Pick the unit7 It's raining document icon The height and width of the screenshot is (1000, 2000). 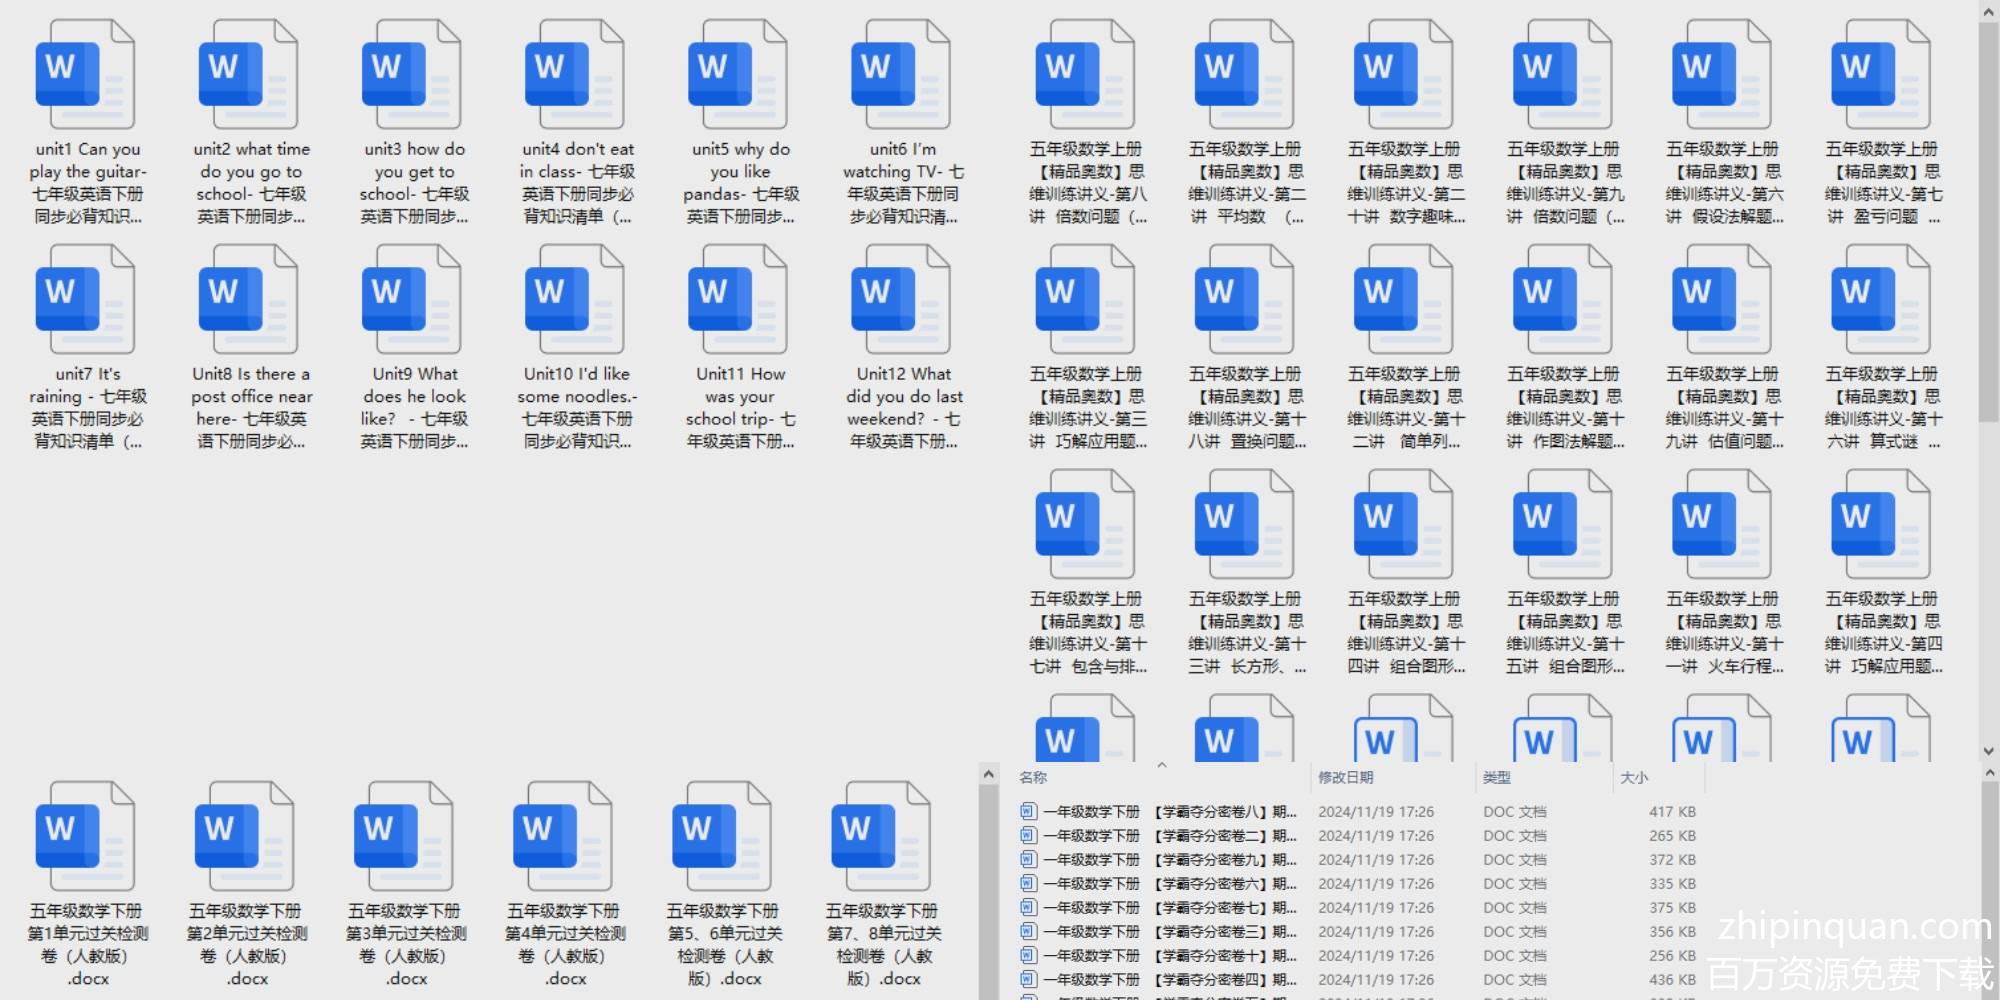(x=85, y=300)
